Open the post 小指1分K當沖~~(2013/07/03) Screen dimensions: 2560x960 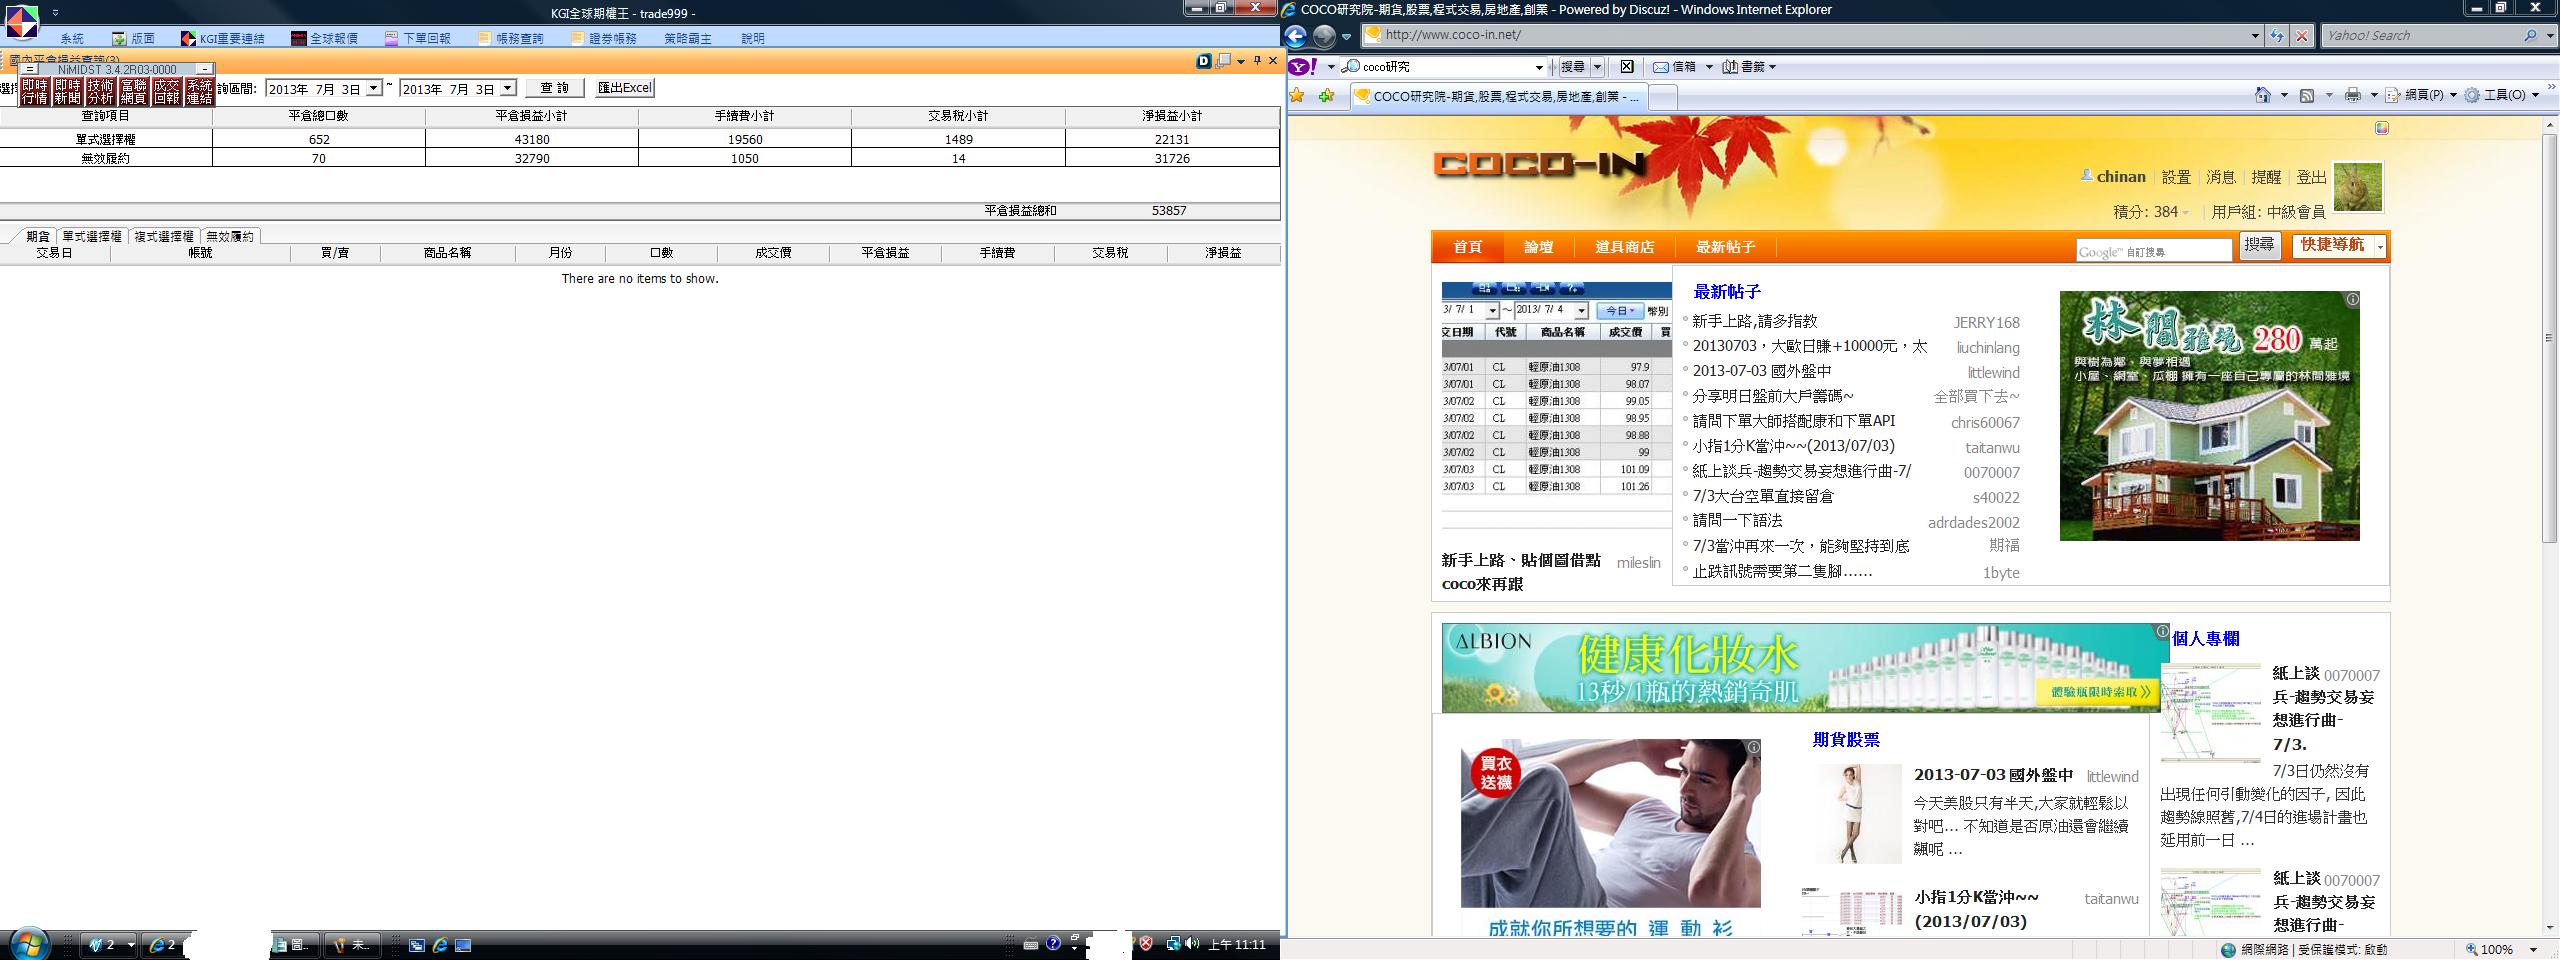1793,446
